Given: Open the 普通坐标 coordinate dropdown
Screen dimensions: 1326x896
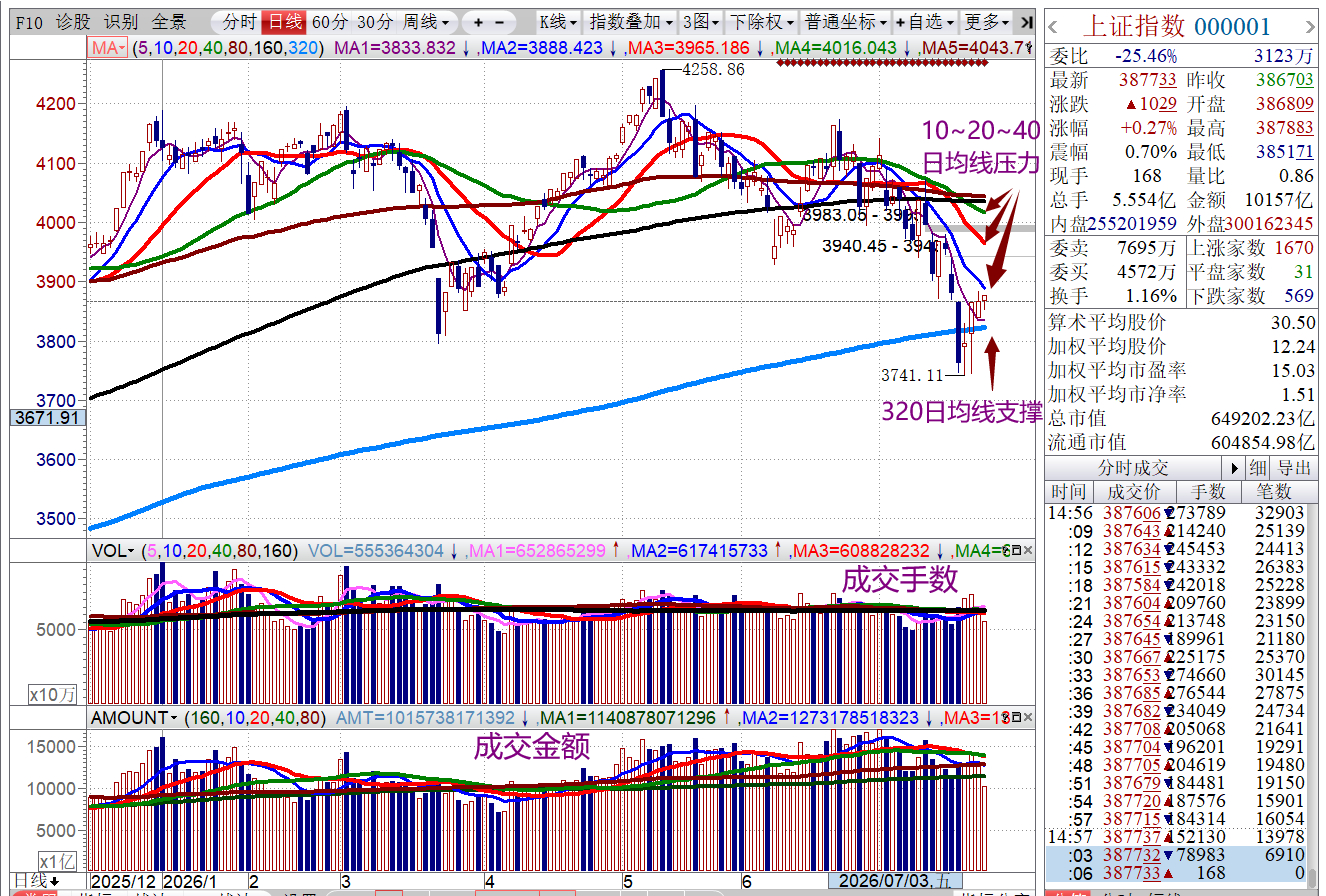Looking at the screenshot, I should click(845, 21).
